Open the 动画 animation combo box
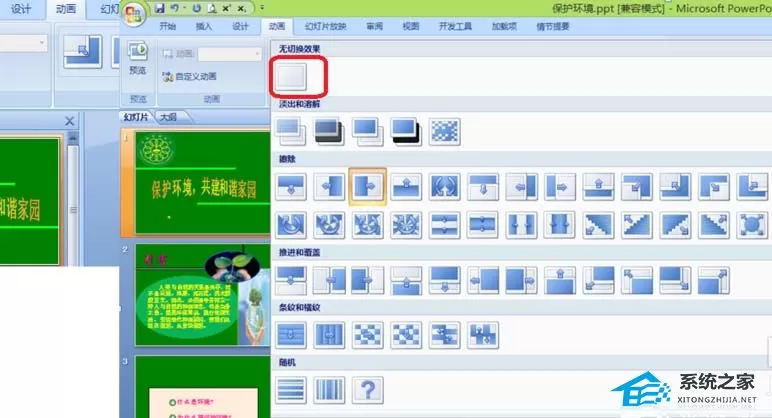This screenshot has height=418, width=772. pyautogui.click(x=229, y=54)
